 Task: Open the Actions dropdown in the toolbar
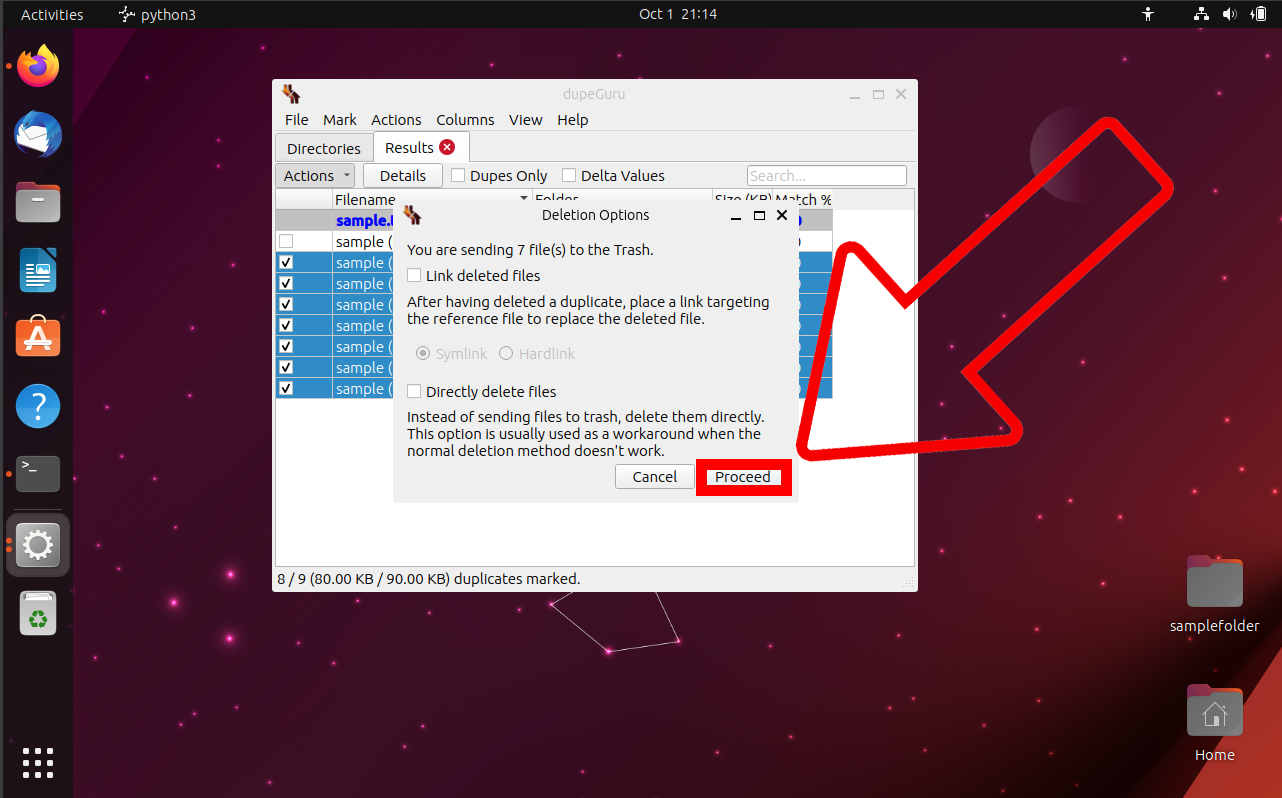(315, 174)
